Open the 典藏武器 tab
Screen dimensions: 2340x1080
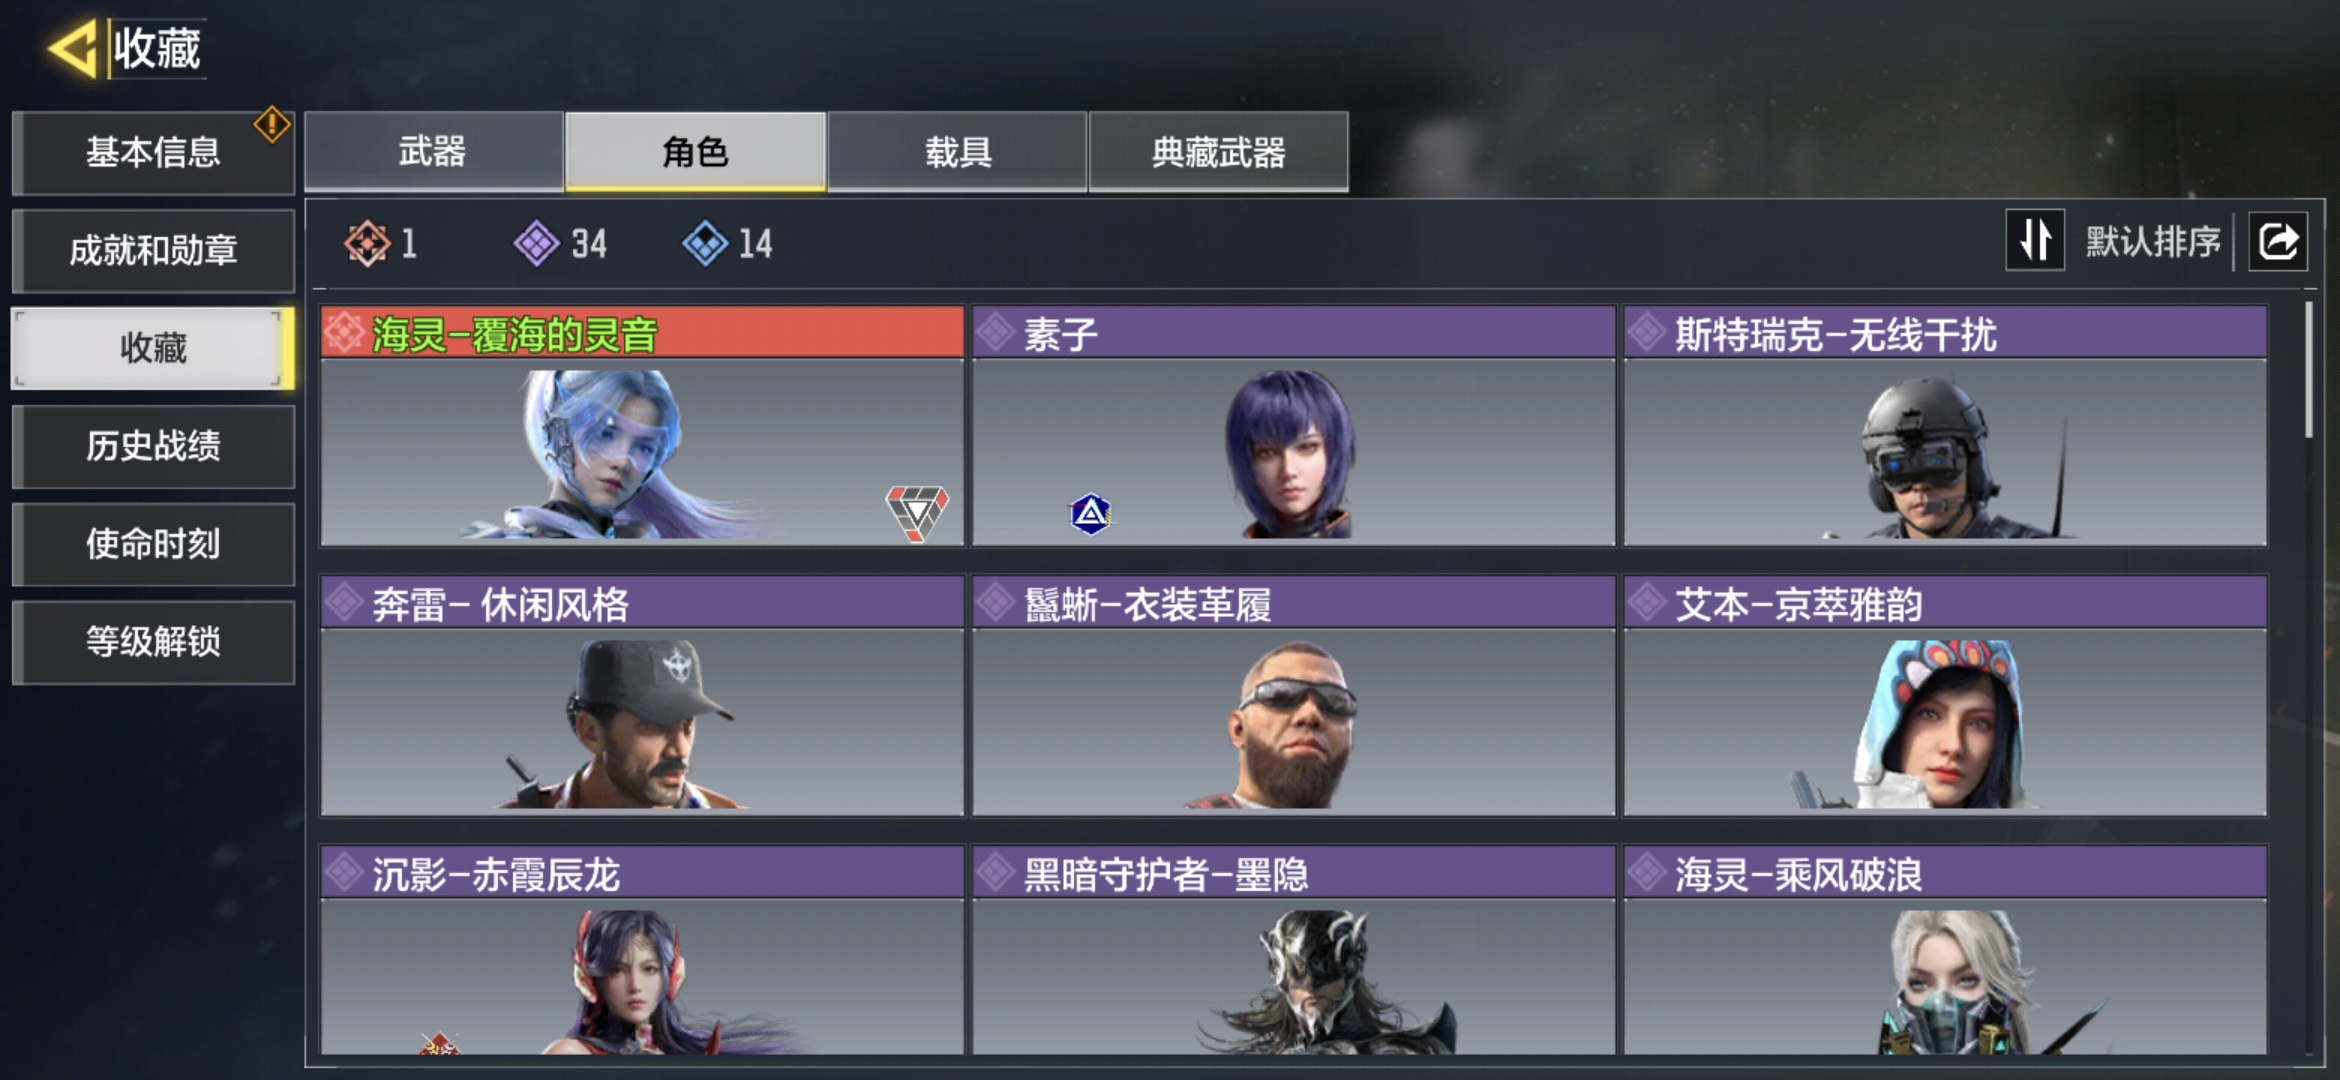pos(1218,151)
